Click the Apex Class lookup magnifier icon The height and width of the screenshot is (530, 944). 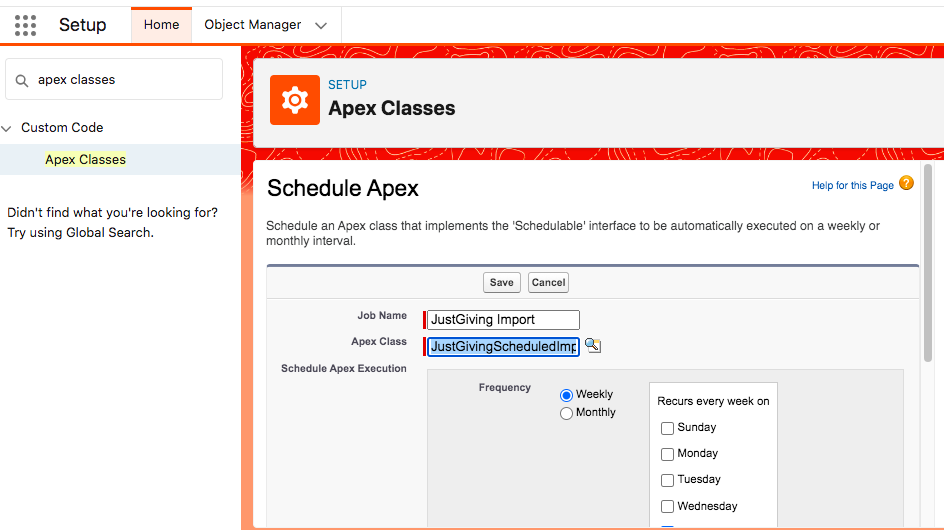pos(593,345)
